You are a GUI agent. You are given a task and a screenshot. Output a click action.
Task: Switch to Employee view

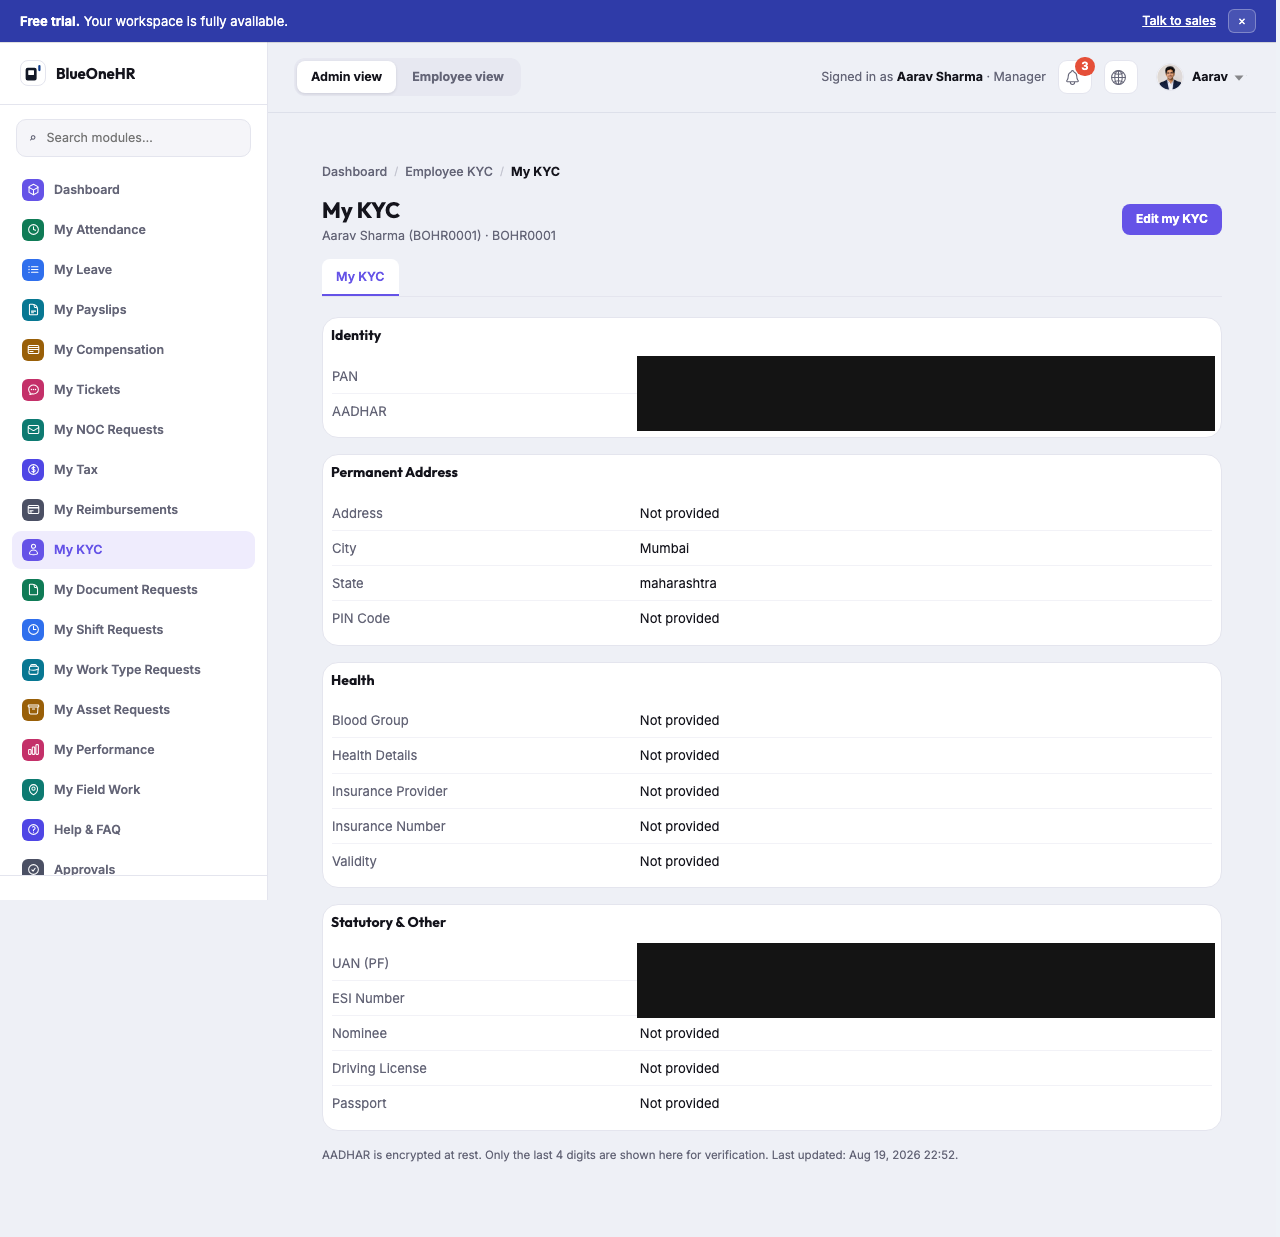click(x=458, y=77)
